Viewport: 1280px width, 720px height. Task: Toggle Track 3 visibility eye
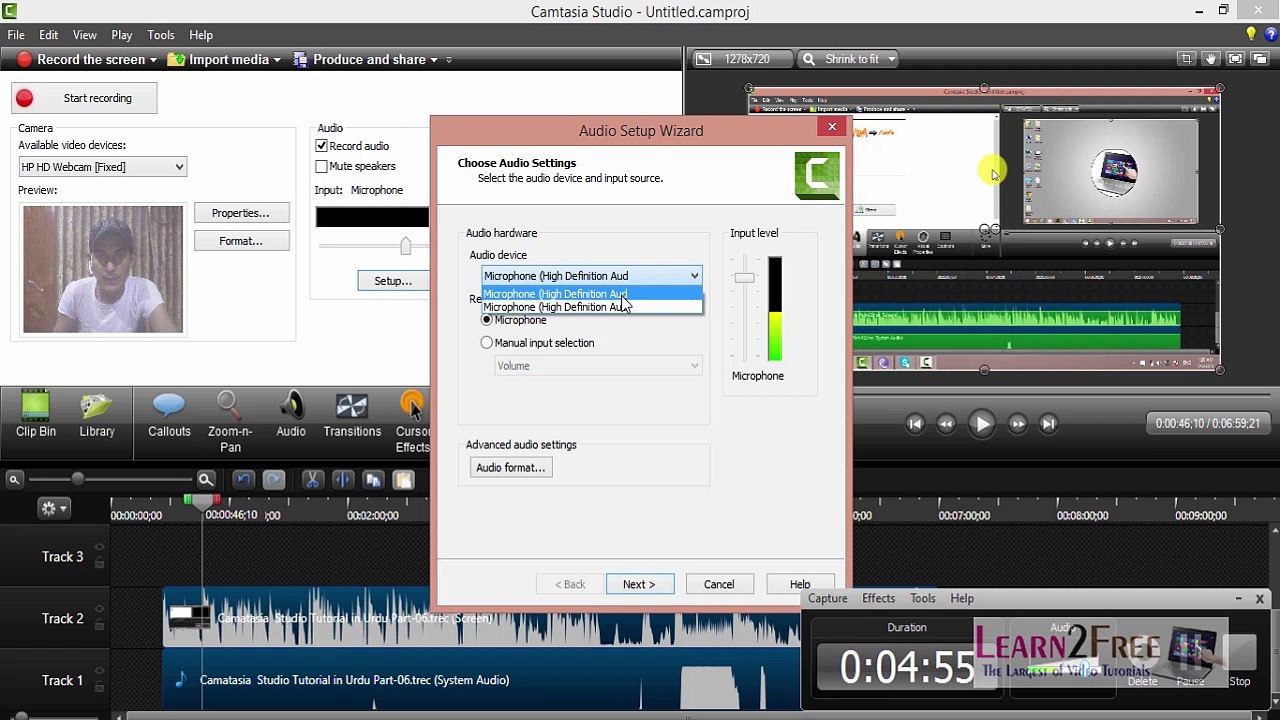[x=99, y=548]
